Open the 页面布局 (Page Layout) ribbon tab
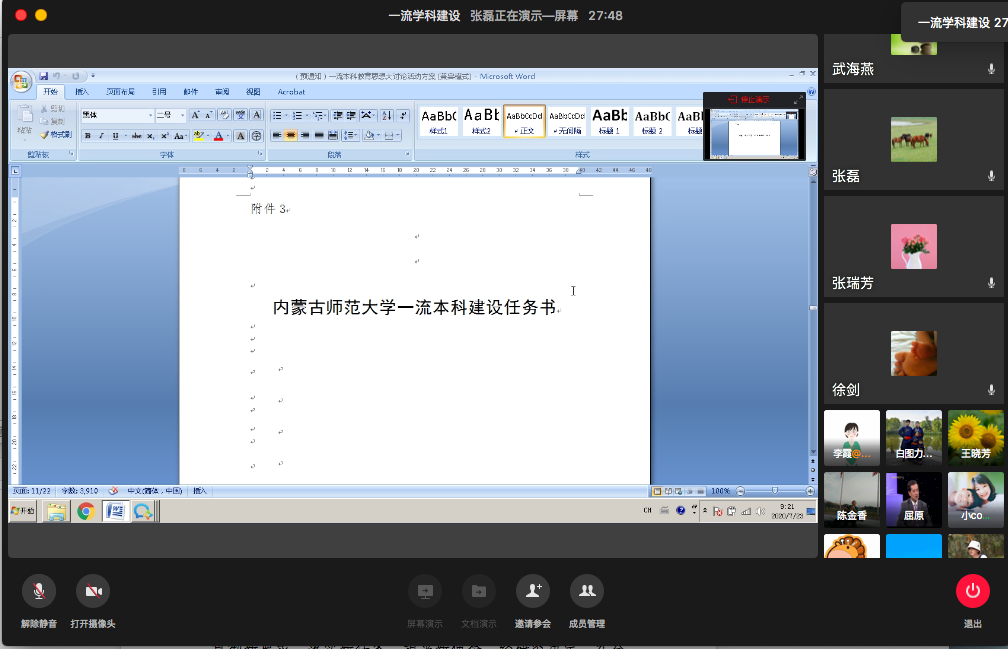The image size is (1008, 649). click(x=121, y=92)
